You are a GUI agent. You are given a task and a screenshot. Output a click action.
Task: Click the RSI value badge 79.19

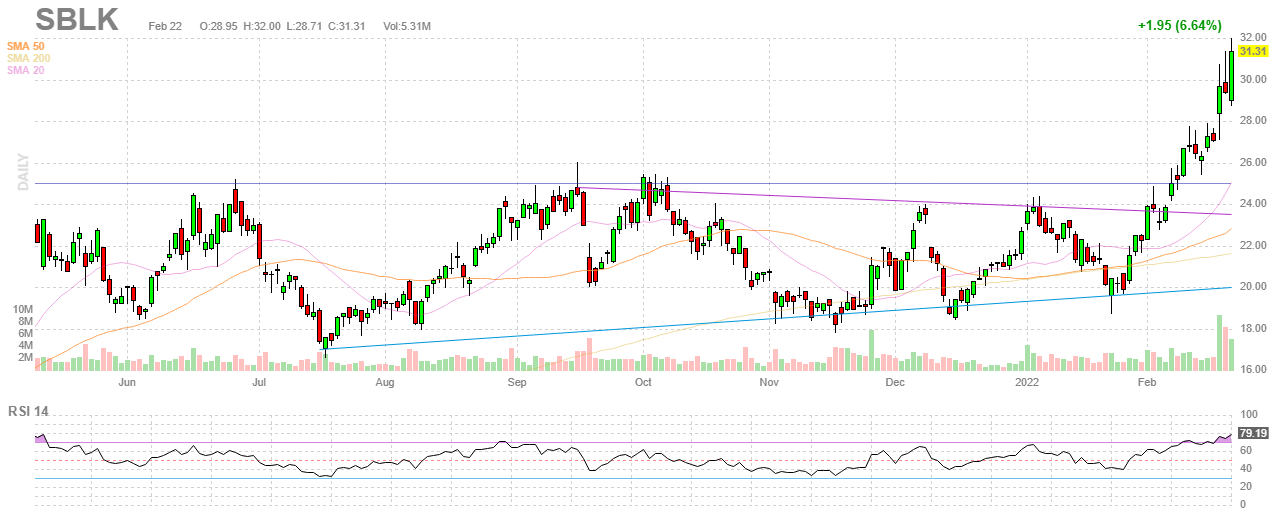click(x=1253, y=434)
